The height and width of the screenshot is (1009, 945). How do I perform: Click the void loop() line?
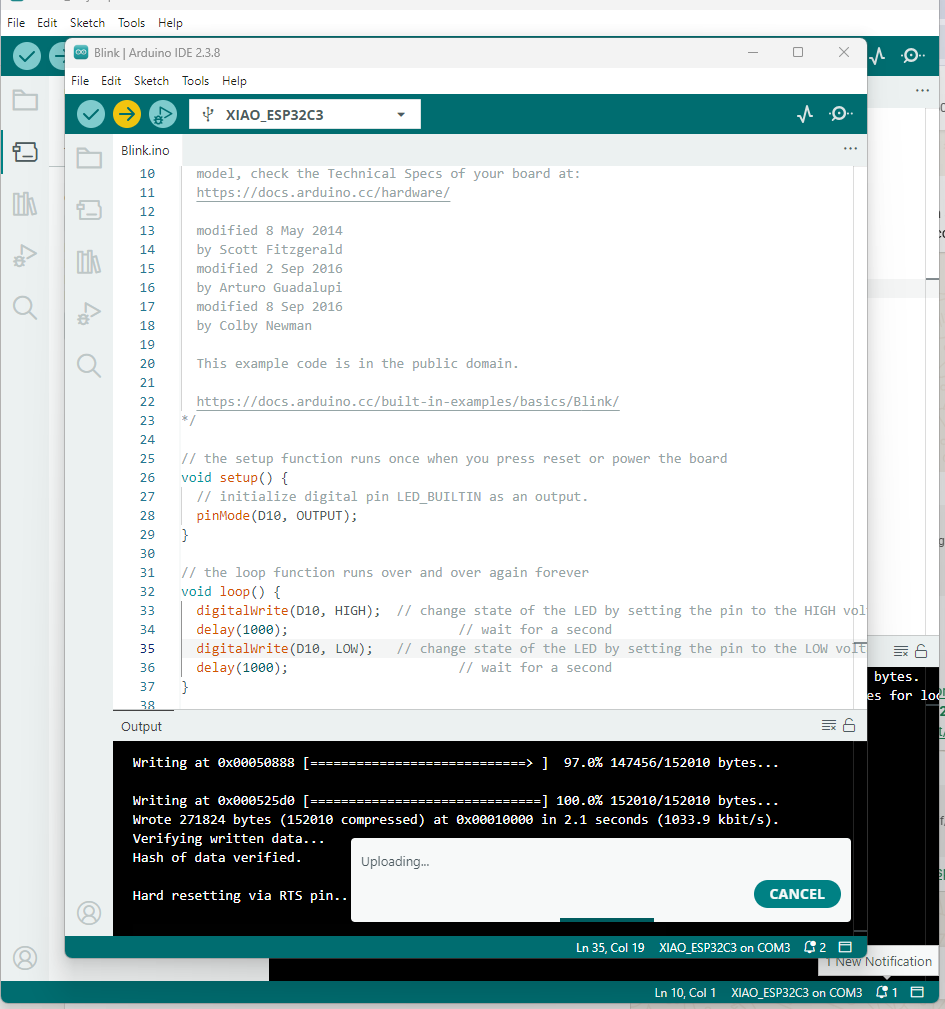tap(231, 591)
